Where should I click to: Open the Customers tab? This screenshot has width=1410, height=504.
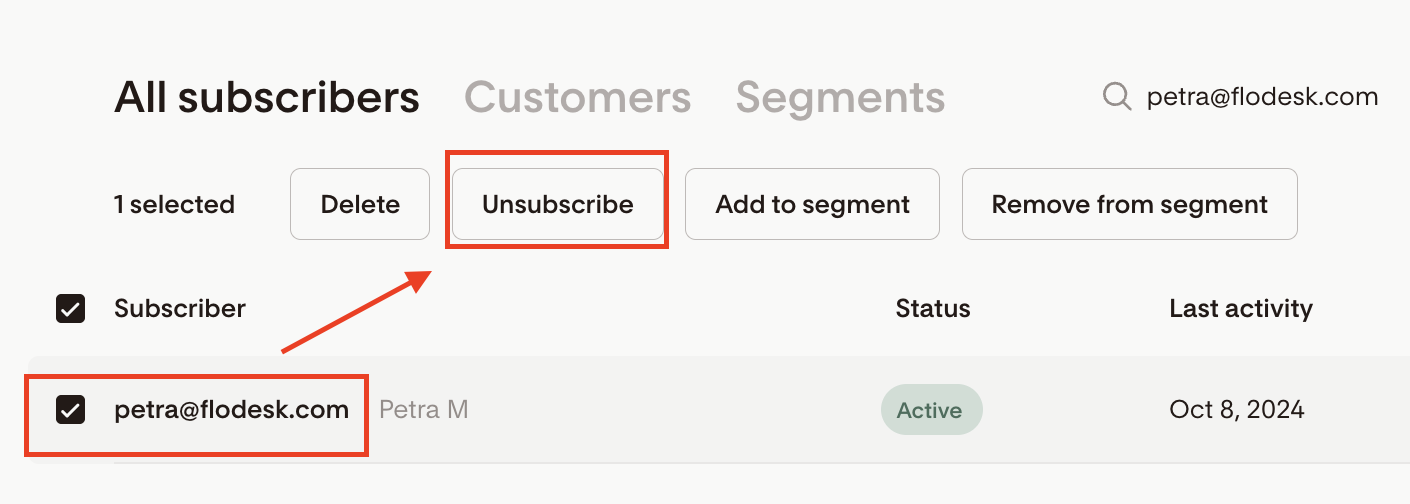tap(577, 97)
